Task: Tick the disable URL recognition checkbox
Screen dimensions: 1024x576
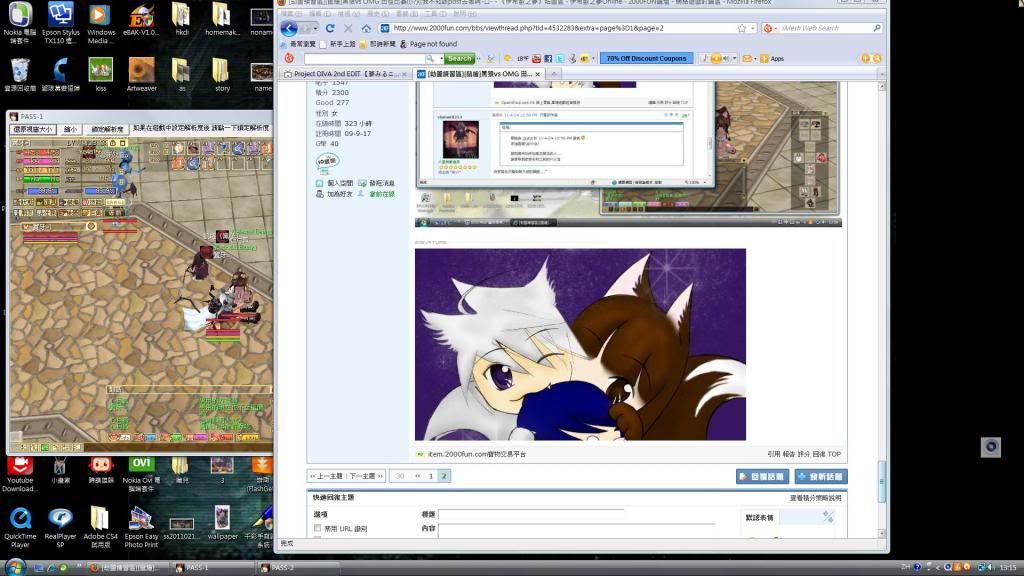Action: coord(318,528)
